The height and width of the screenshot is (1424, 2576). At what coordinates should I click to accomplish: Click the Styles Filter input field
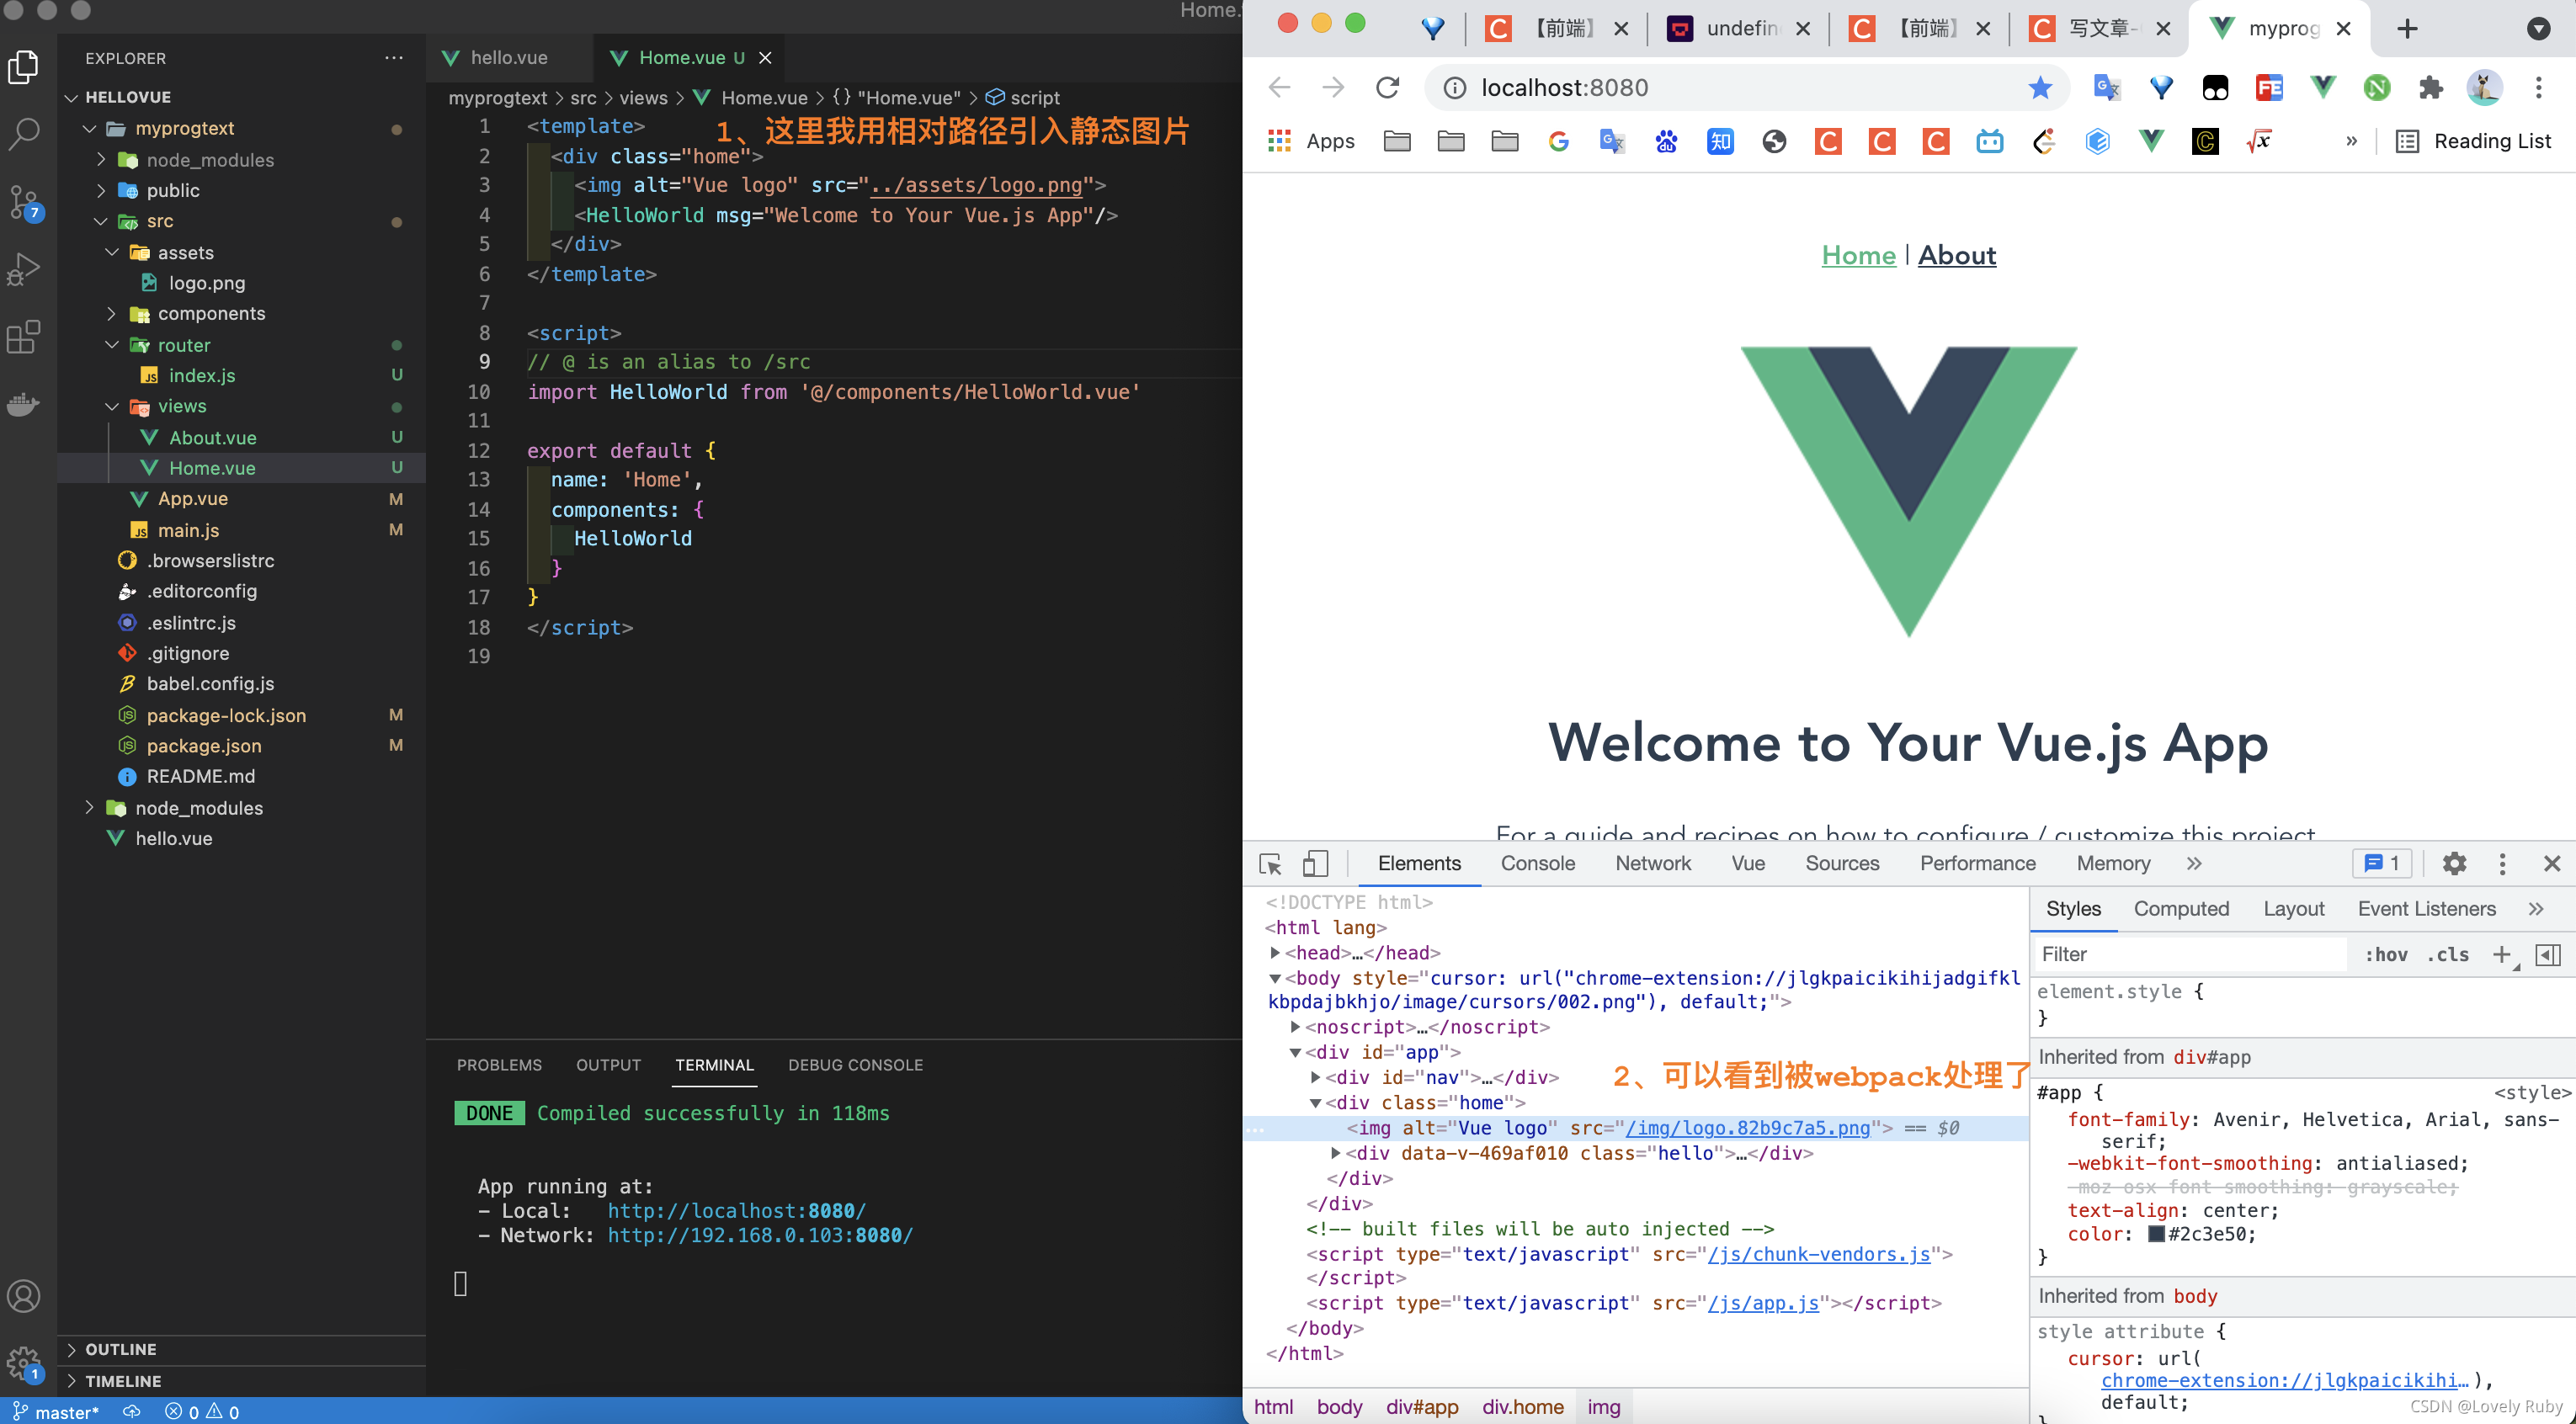click(2190, 955)
